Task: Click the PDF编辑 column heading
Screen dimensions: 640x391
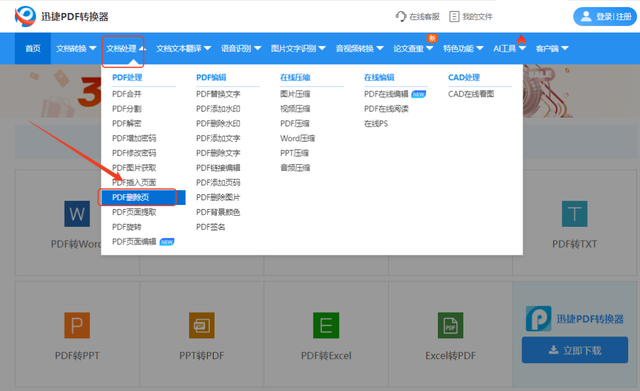Action: pos(211,77)
